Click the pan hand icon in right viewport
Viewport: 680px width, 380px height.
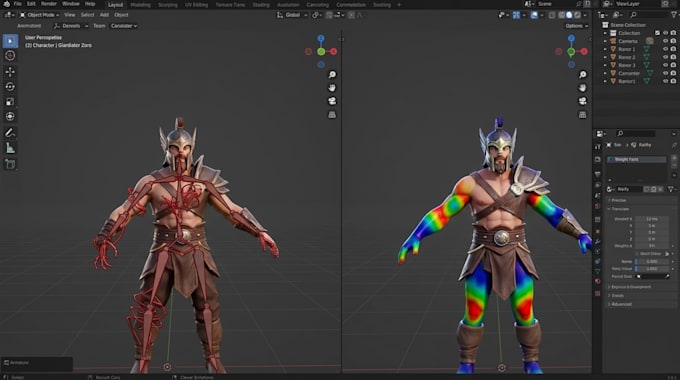(x=583, y=88)
